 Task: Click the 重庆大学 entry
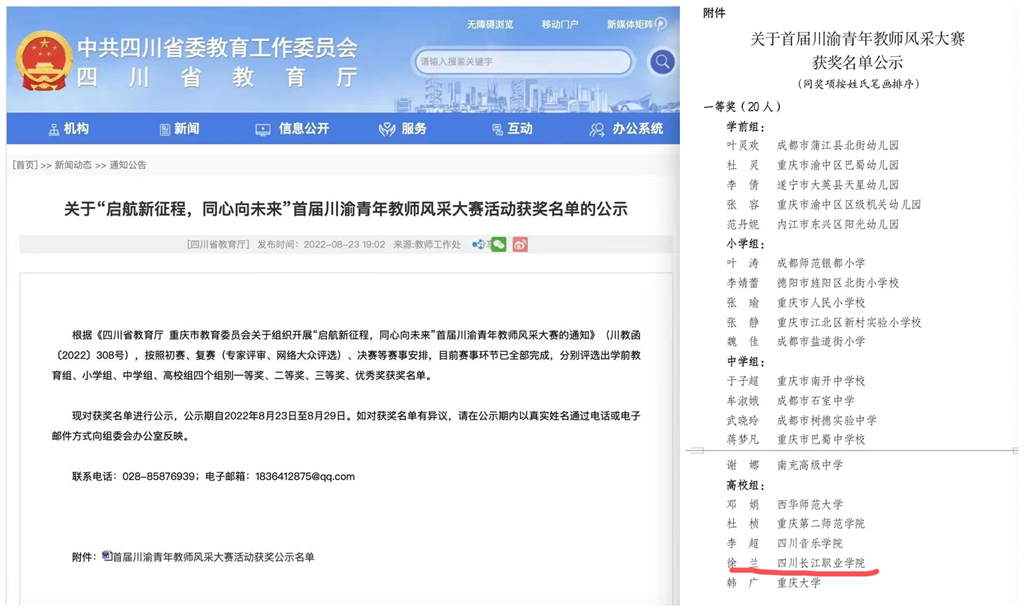(799, 583)
